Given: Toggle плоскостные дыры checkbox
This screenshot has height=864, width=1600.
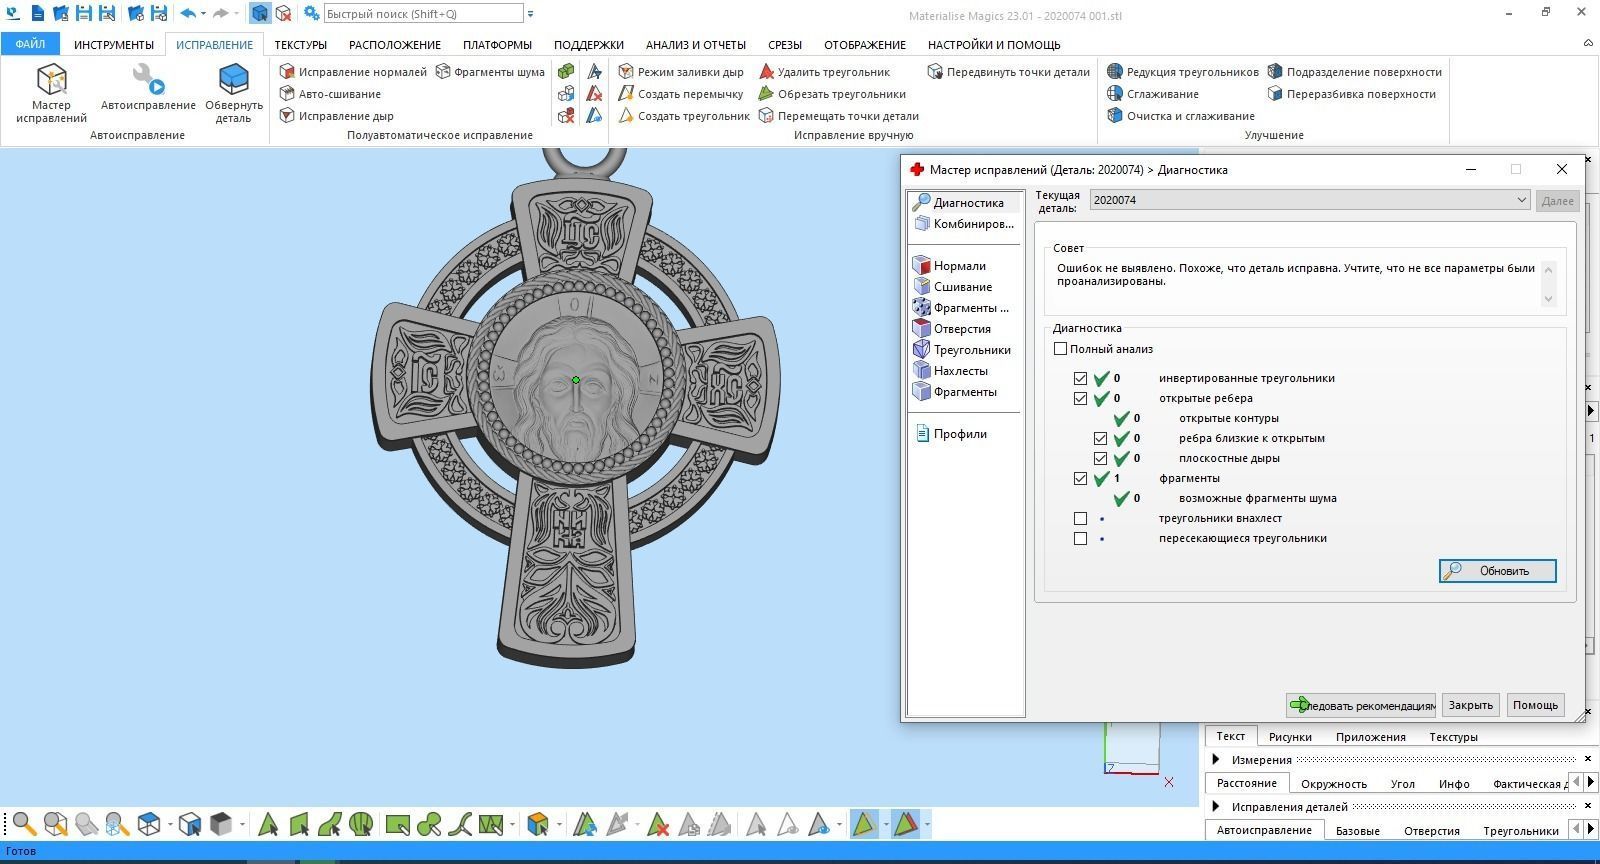Looking at the screenshot, I should 1100,459.
